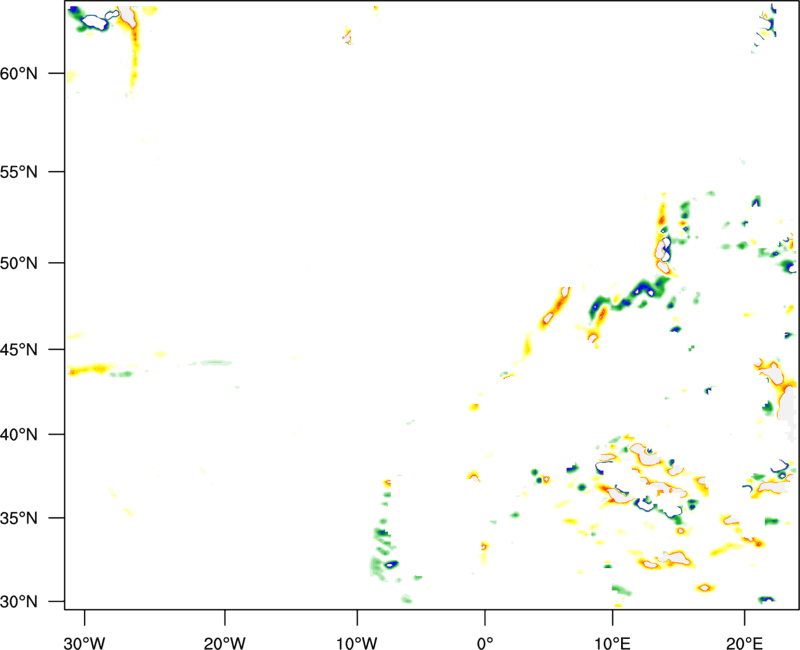Click the 20°W longitude label
This screenshot has width=800, height=650.
click(224, 643)
